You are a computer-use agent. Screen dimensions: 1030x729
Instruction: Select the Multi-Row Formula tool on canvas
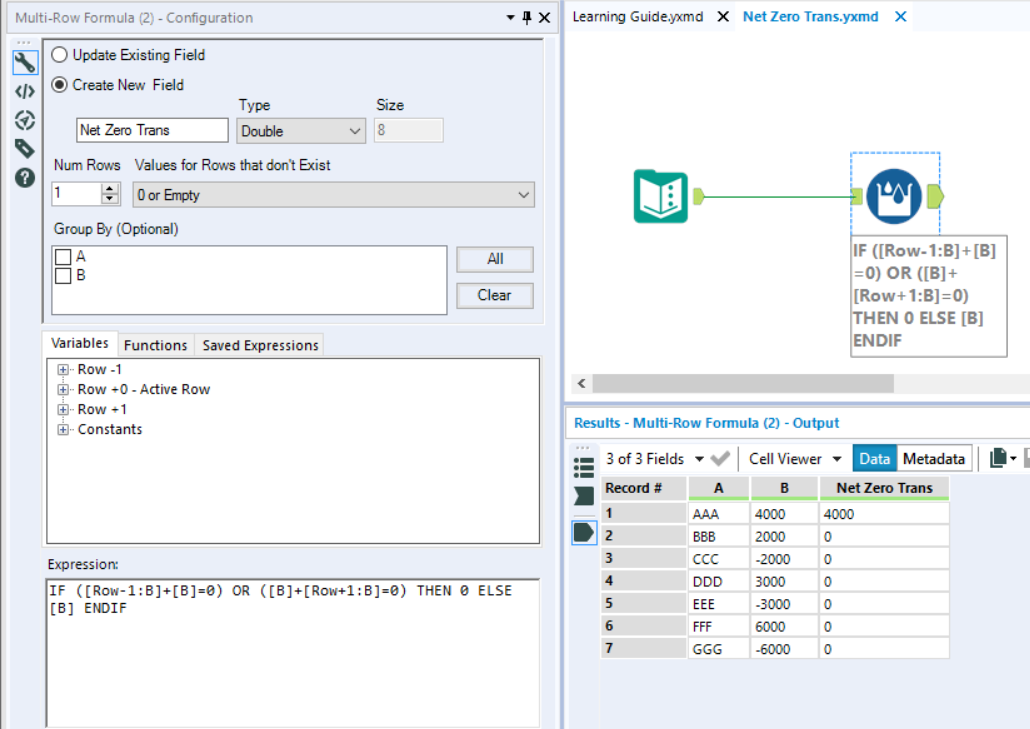[x=895, y=195]
